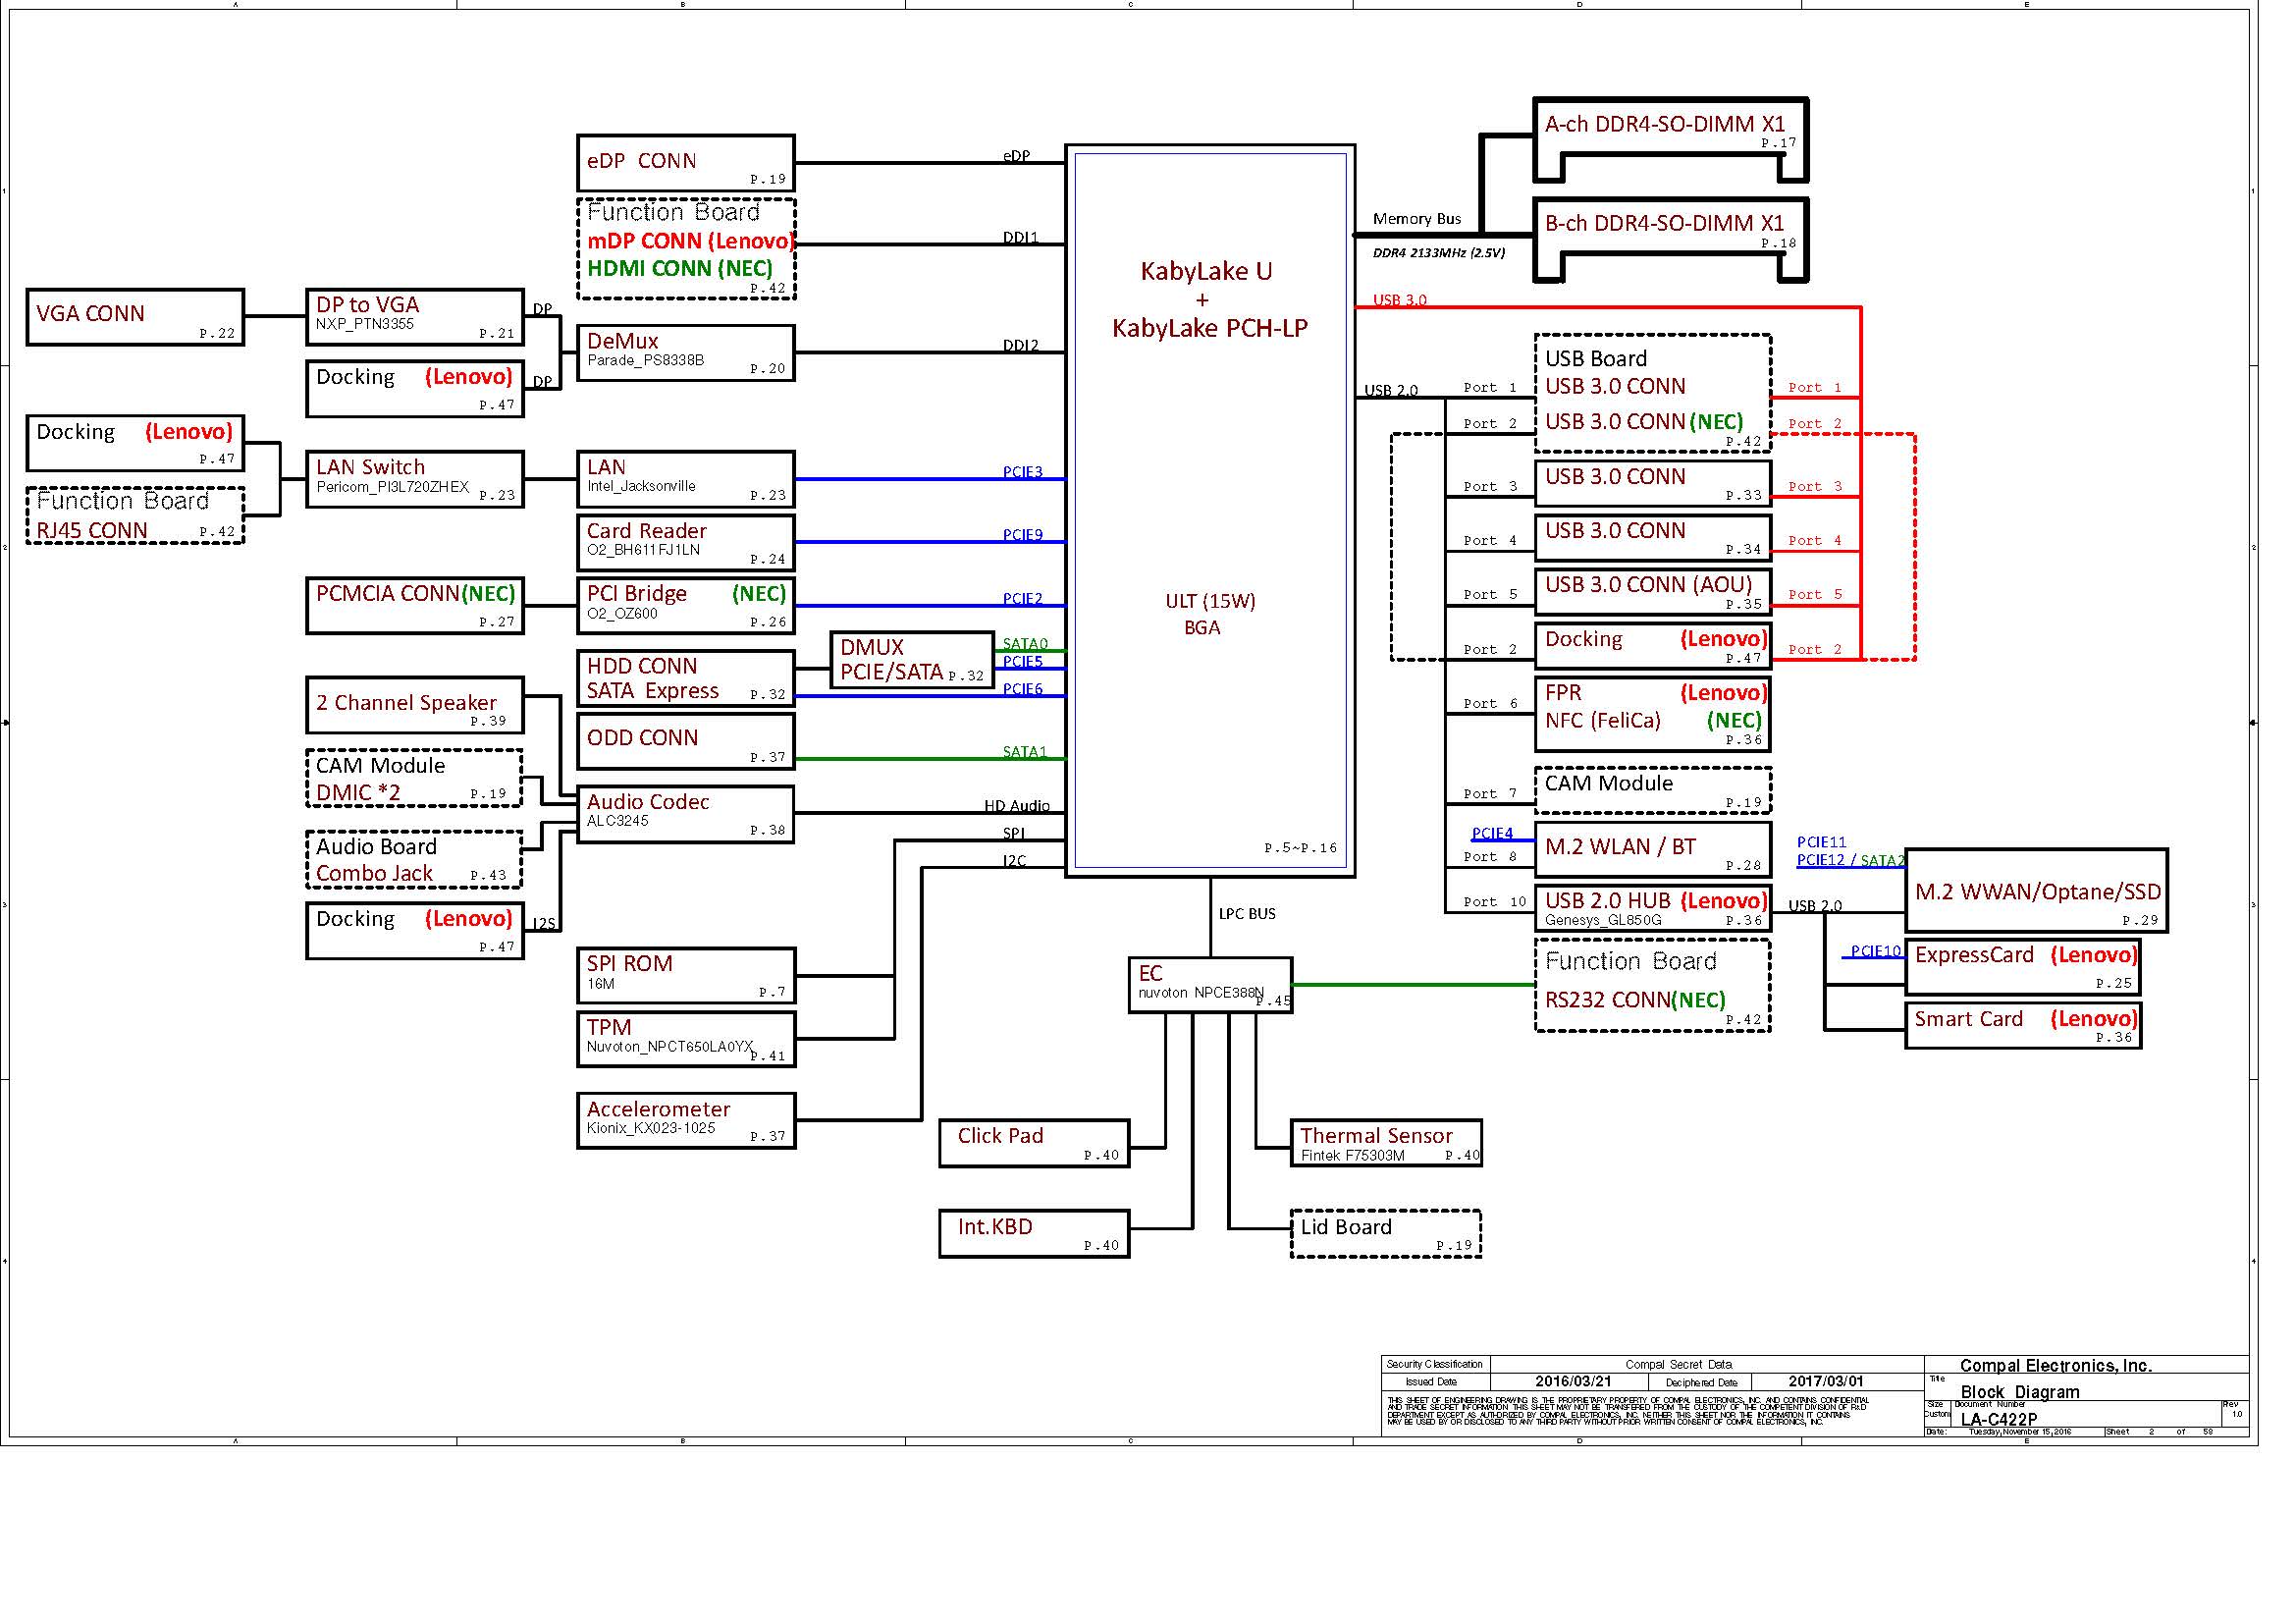Click the 'DMIC *2' text
This screenshot has width=2296, height=1623.
pos(358,793)
